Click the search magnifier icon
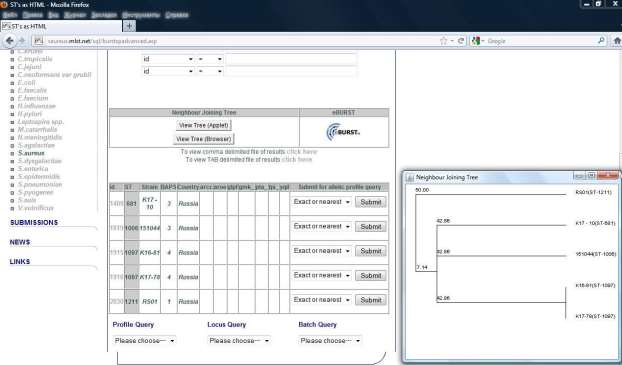This screenshot has width=622, height=365. coord(601,41)
